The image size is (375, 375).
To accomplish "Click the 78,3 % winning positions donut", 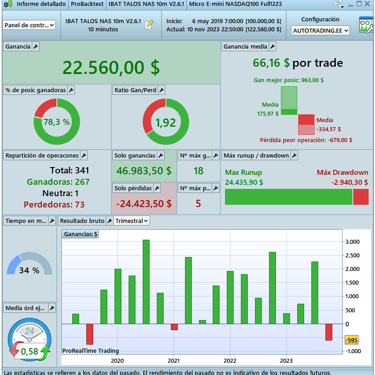I will tap(57, 122).
